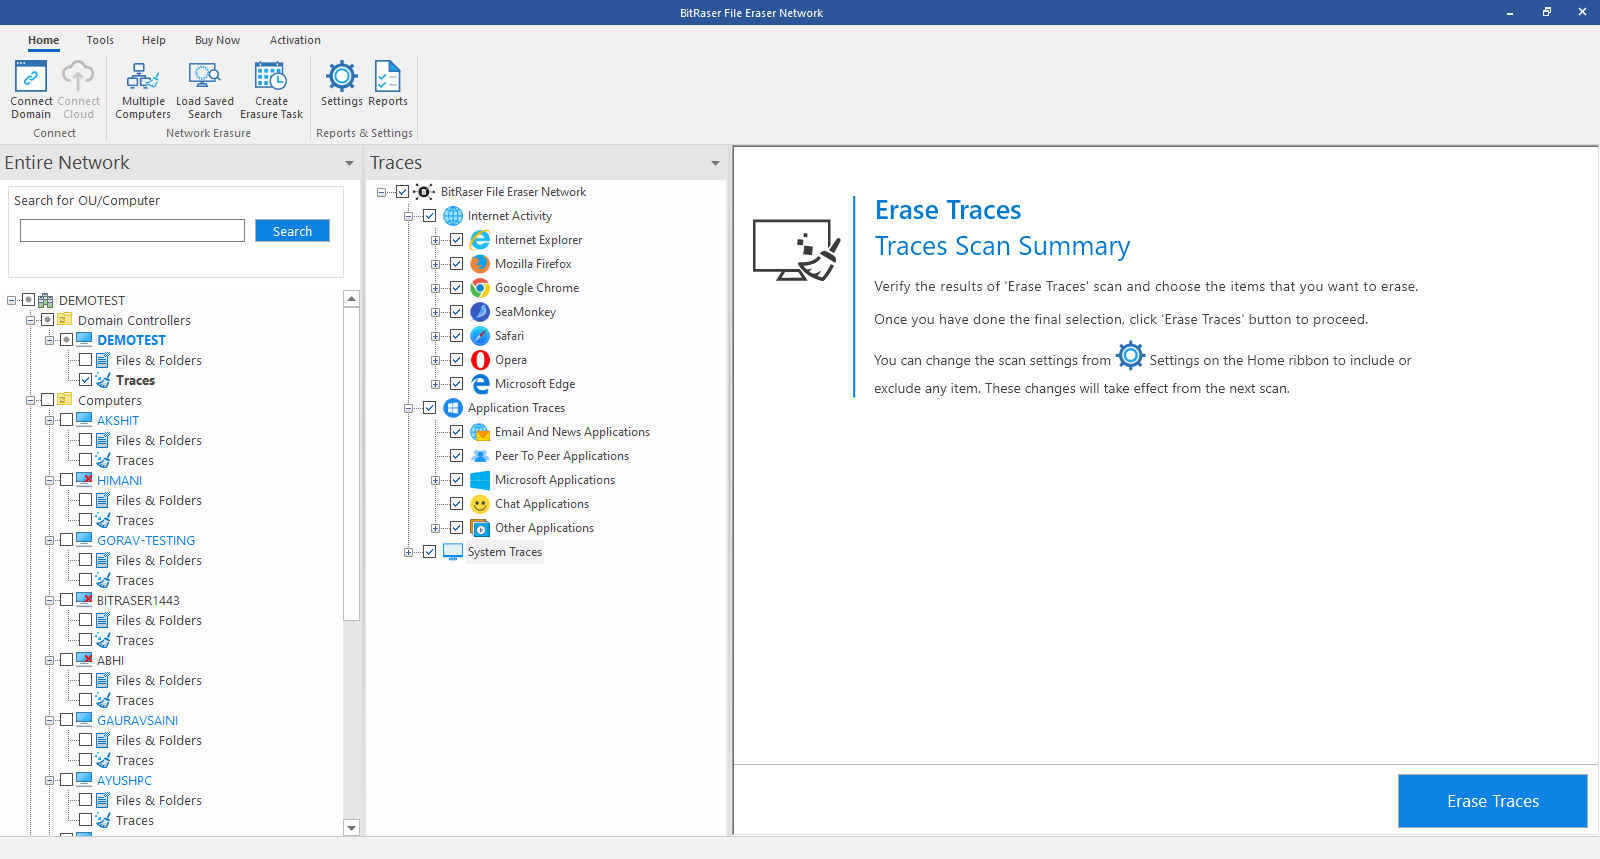Select the Domain Controllers tree item
The width and height of the screenshot is (1600, 859).
tap(134, 320)
